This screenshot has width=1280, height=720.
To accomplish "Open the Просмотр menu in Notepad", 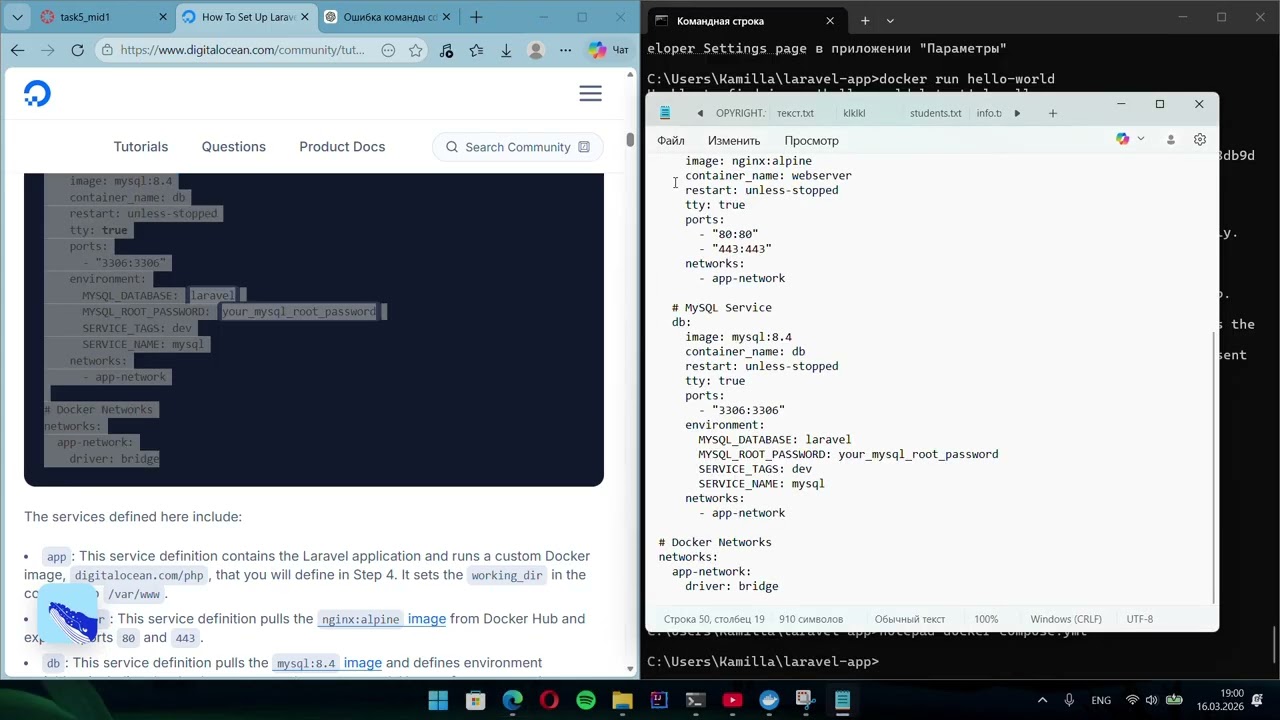I will coord(811,141).
